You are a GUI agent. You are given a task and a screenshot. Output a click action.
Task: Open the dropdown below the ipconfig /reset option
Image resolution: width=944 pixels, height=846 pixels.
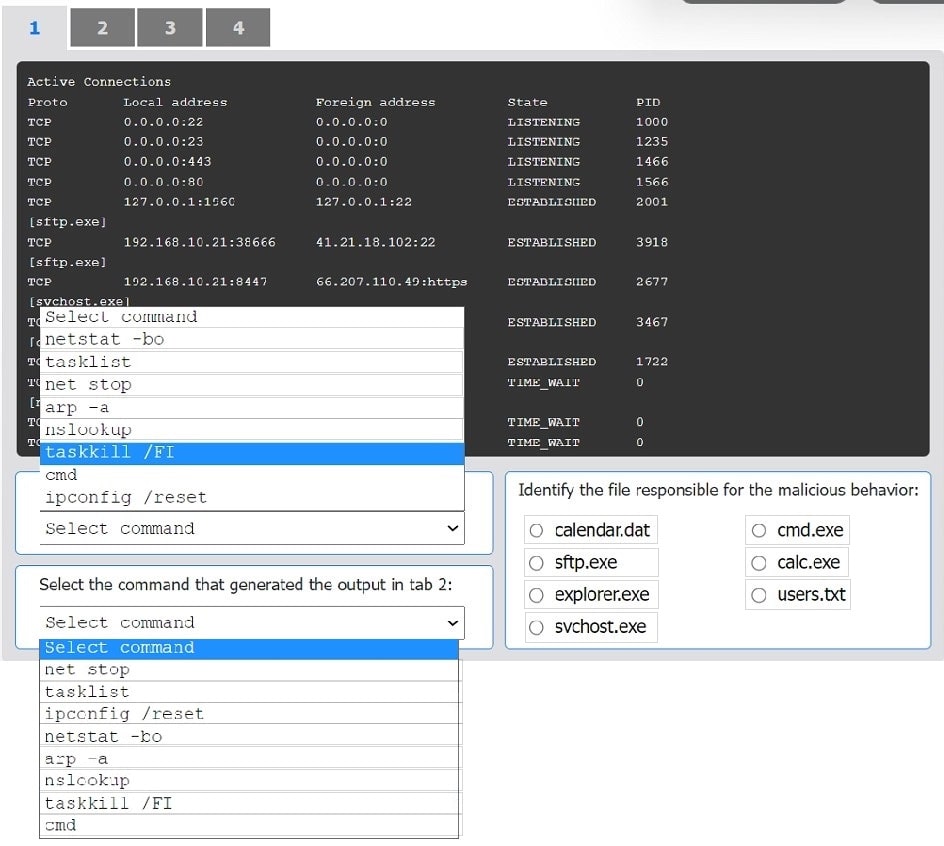coord(252,529)
